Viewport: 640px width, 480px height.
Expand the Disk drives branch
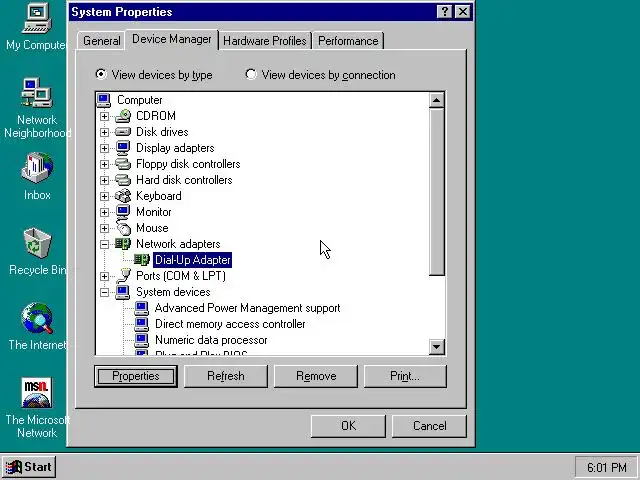[x=104, y=132]
